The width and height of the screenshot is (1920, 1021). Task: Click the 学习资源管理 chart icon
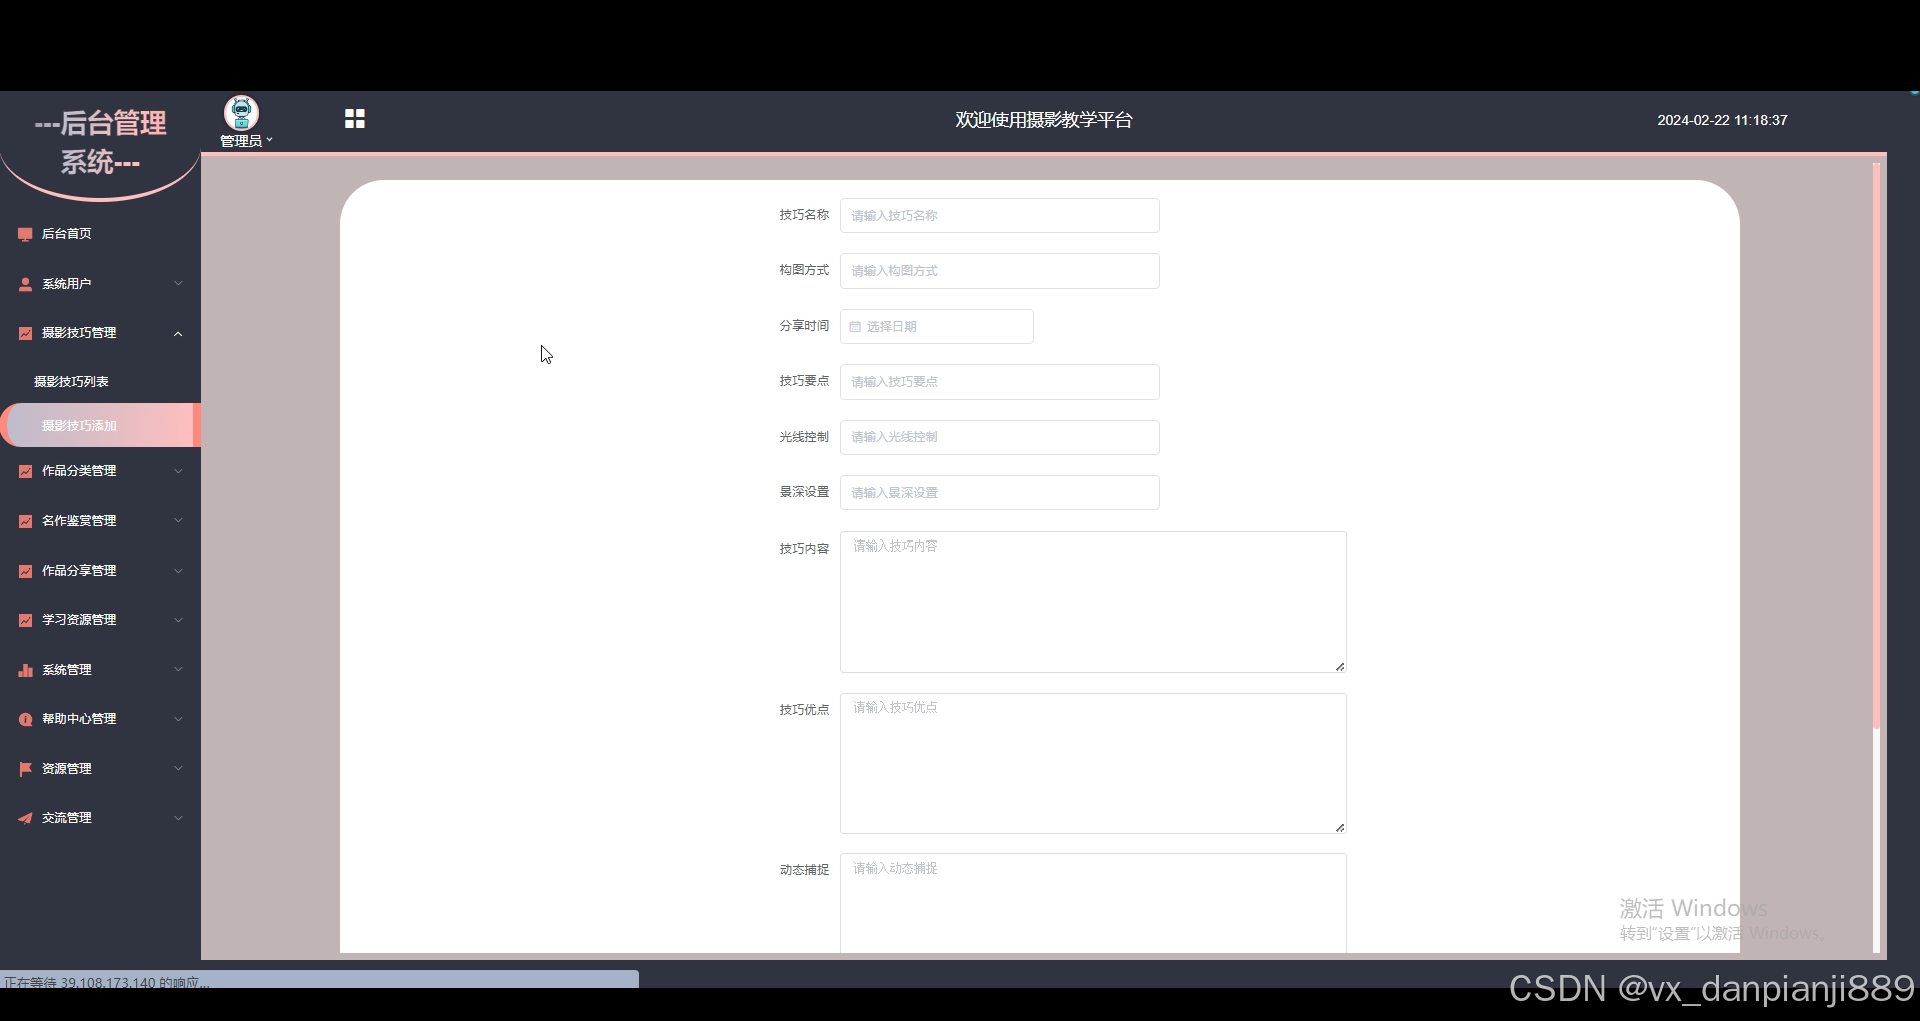click(26, 620)
